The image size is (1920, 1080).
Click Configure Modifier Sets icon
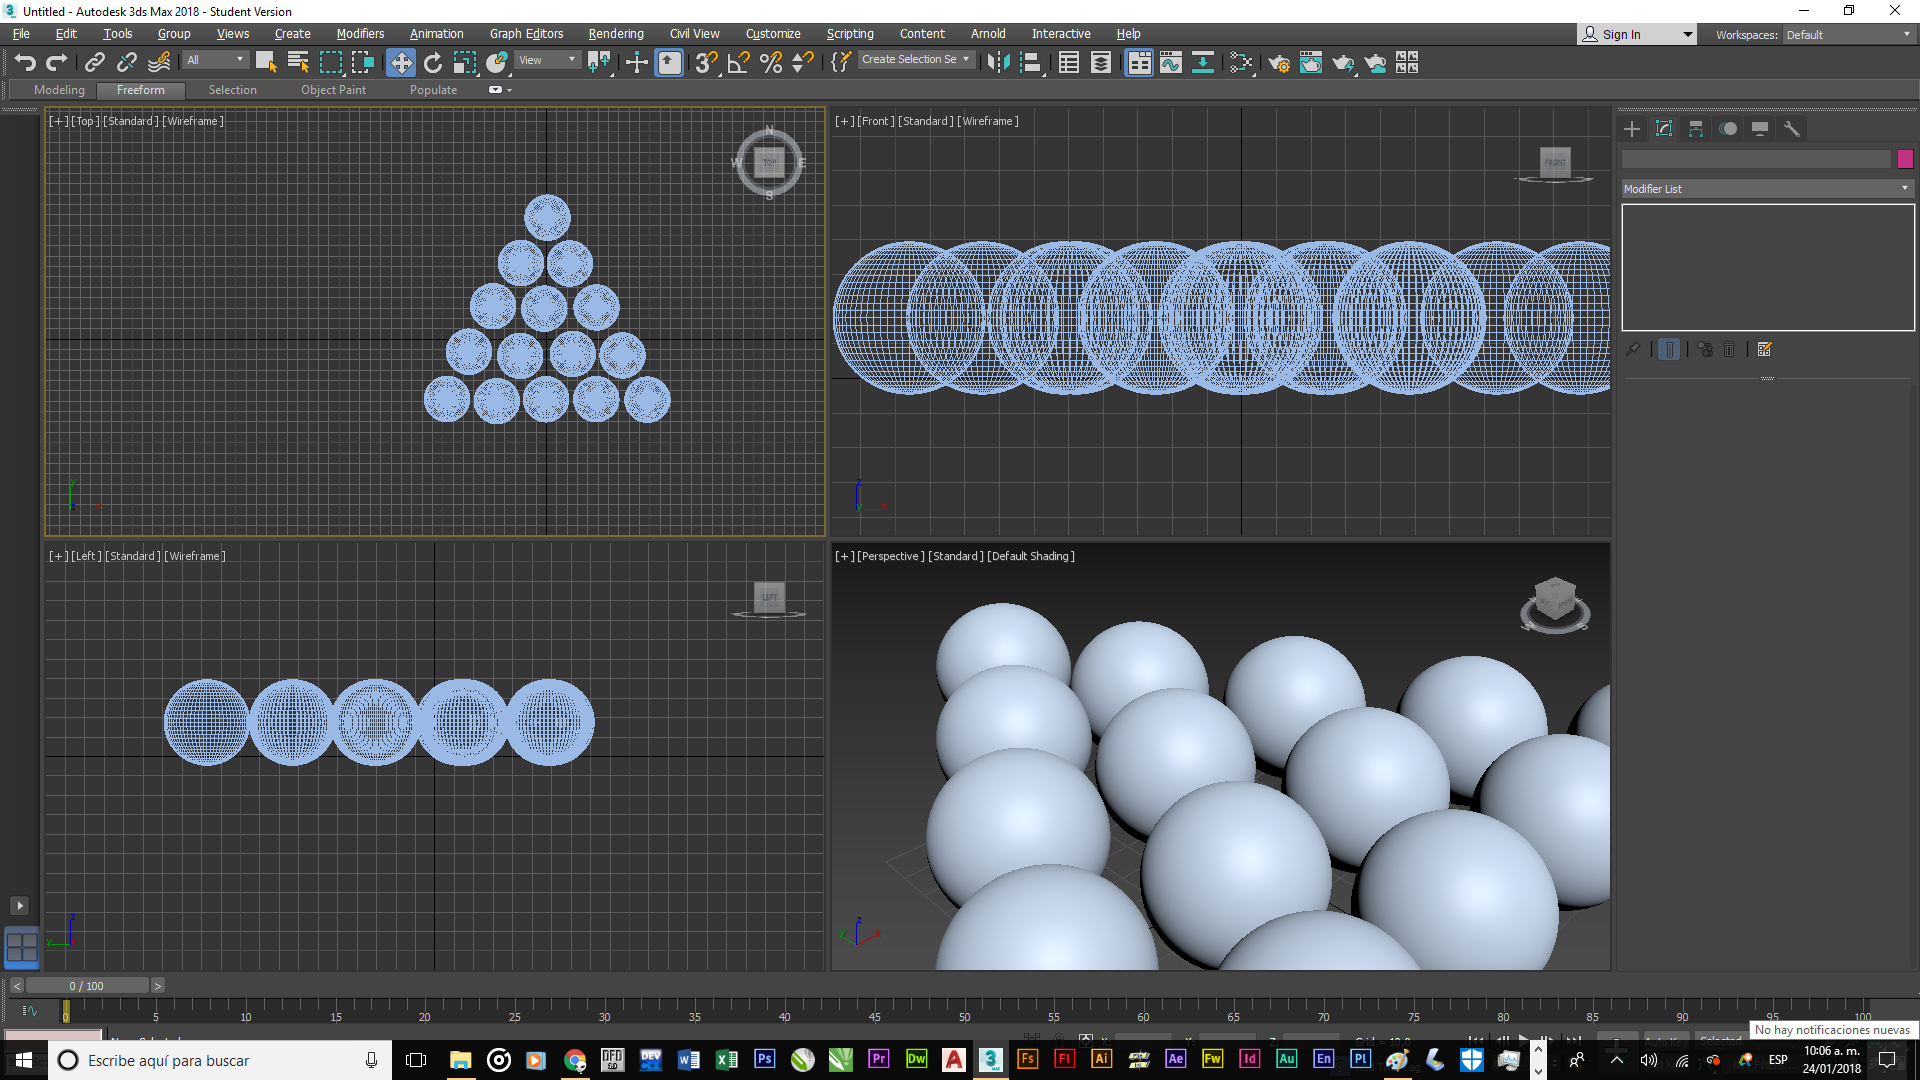pos(1765,349)
